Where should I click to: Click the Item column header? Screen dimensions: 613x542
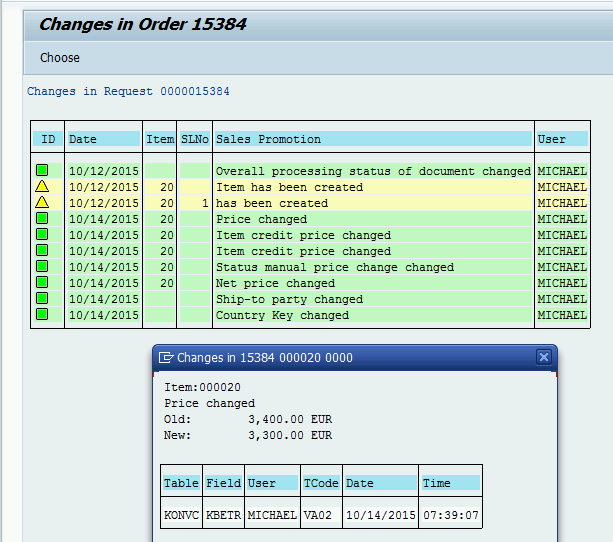tap(160, 139)
